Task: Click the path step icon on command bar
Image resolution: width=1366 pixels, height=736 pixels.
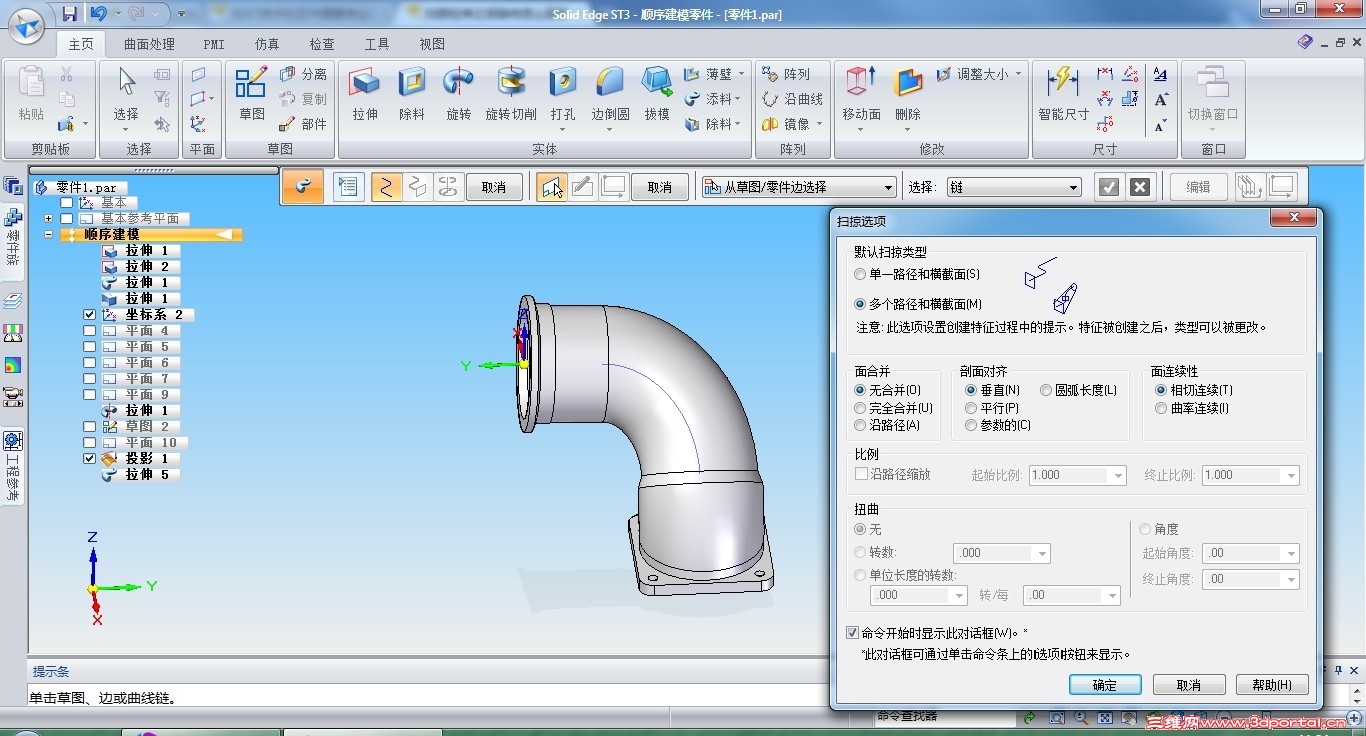Action: pyautogui.click(x=386, y=187)
